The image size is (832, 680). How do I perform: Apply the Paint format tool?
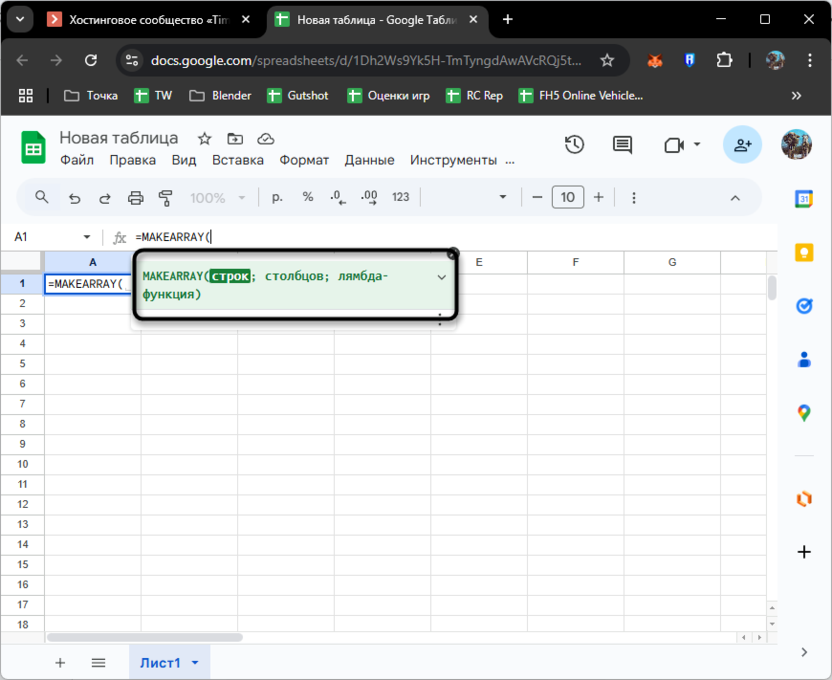(166, 197)
